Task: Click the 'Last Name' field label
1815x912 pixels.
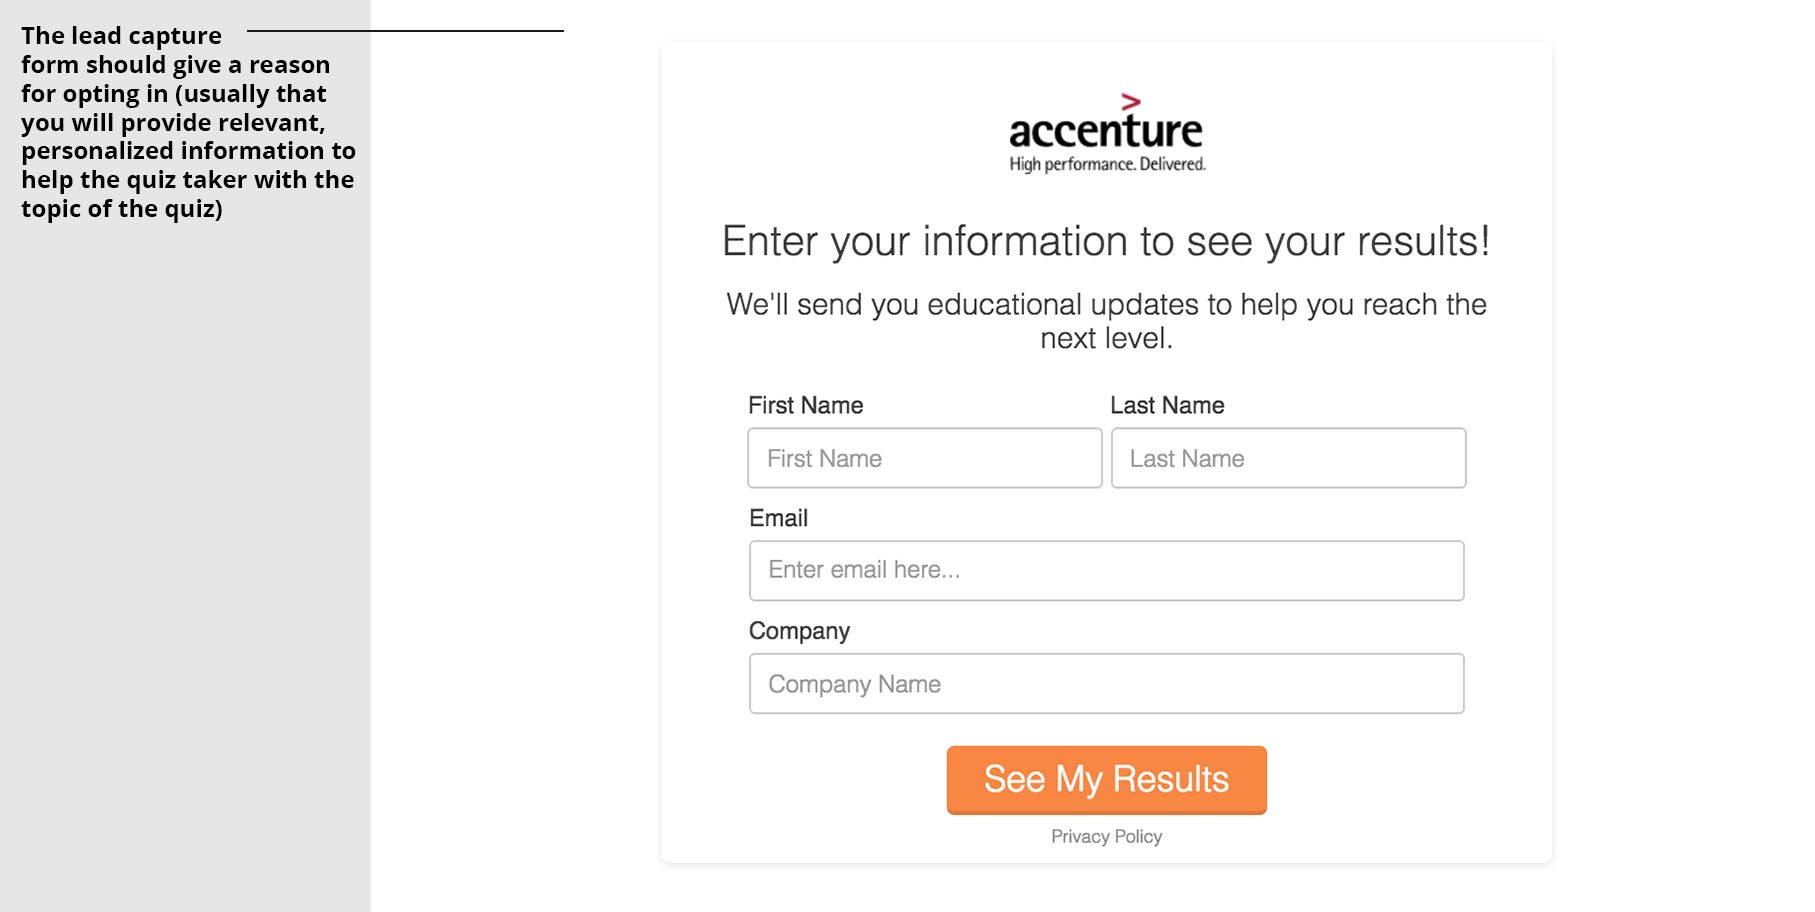Action: pyautogui.click(x=1167, y=405)
